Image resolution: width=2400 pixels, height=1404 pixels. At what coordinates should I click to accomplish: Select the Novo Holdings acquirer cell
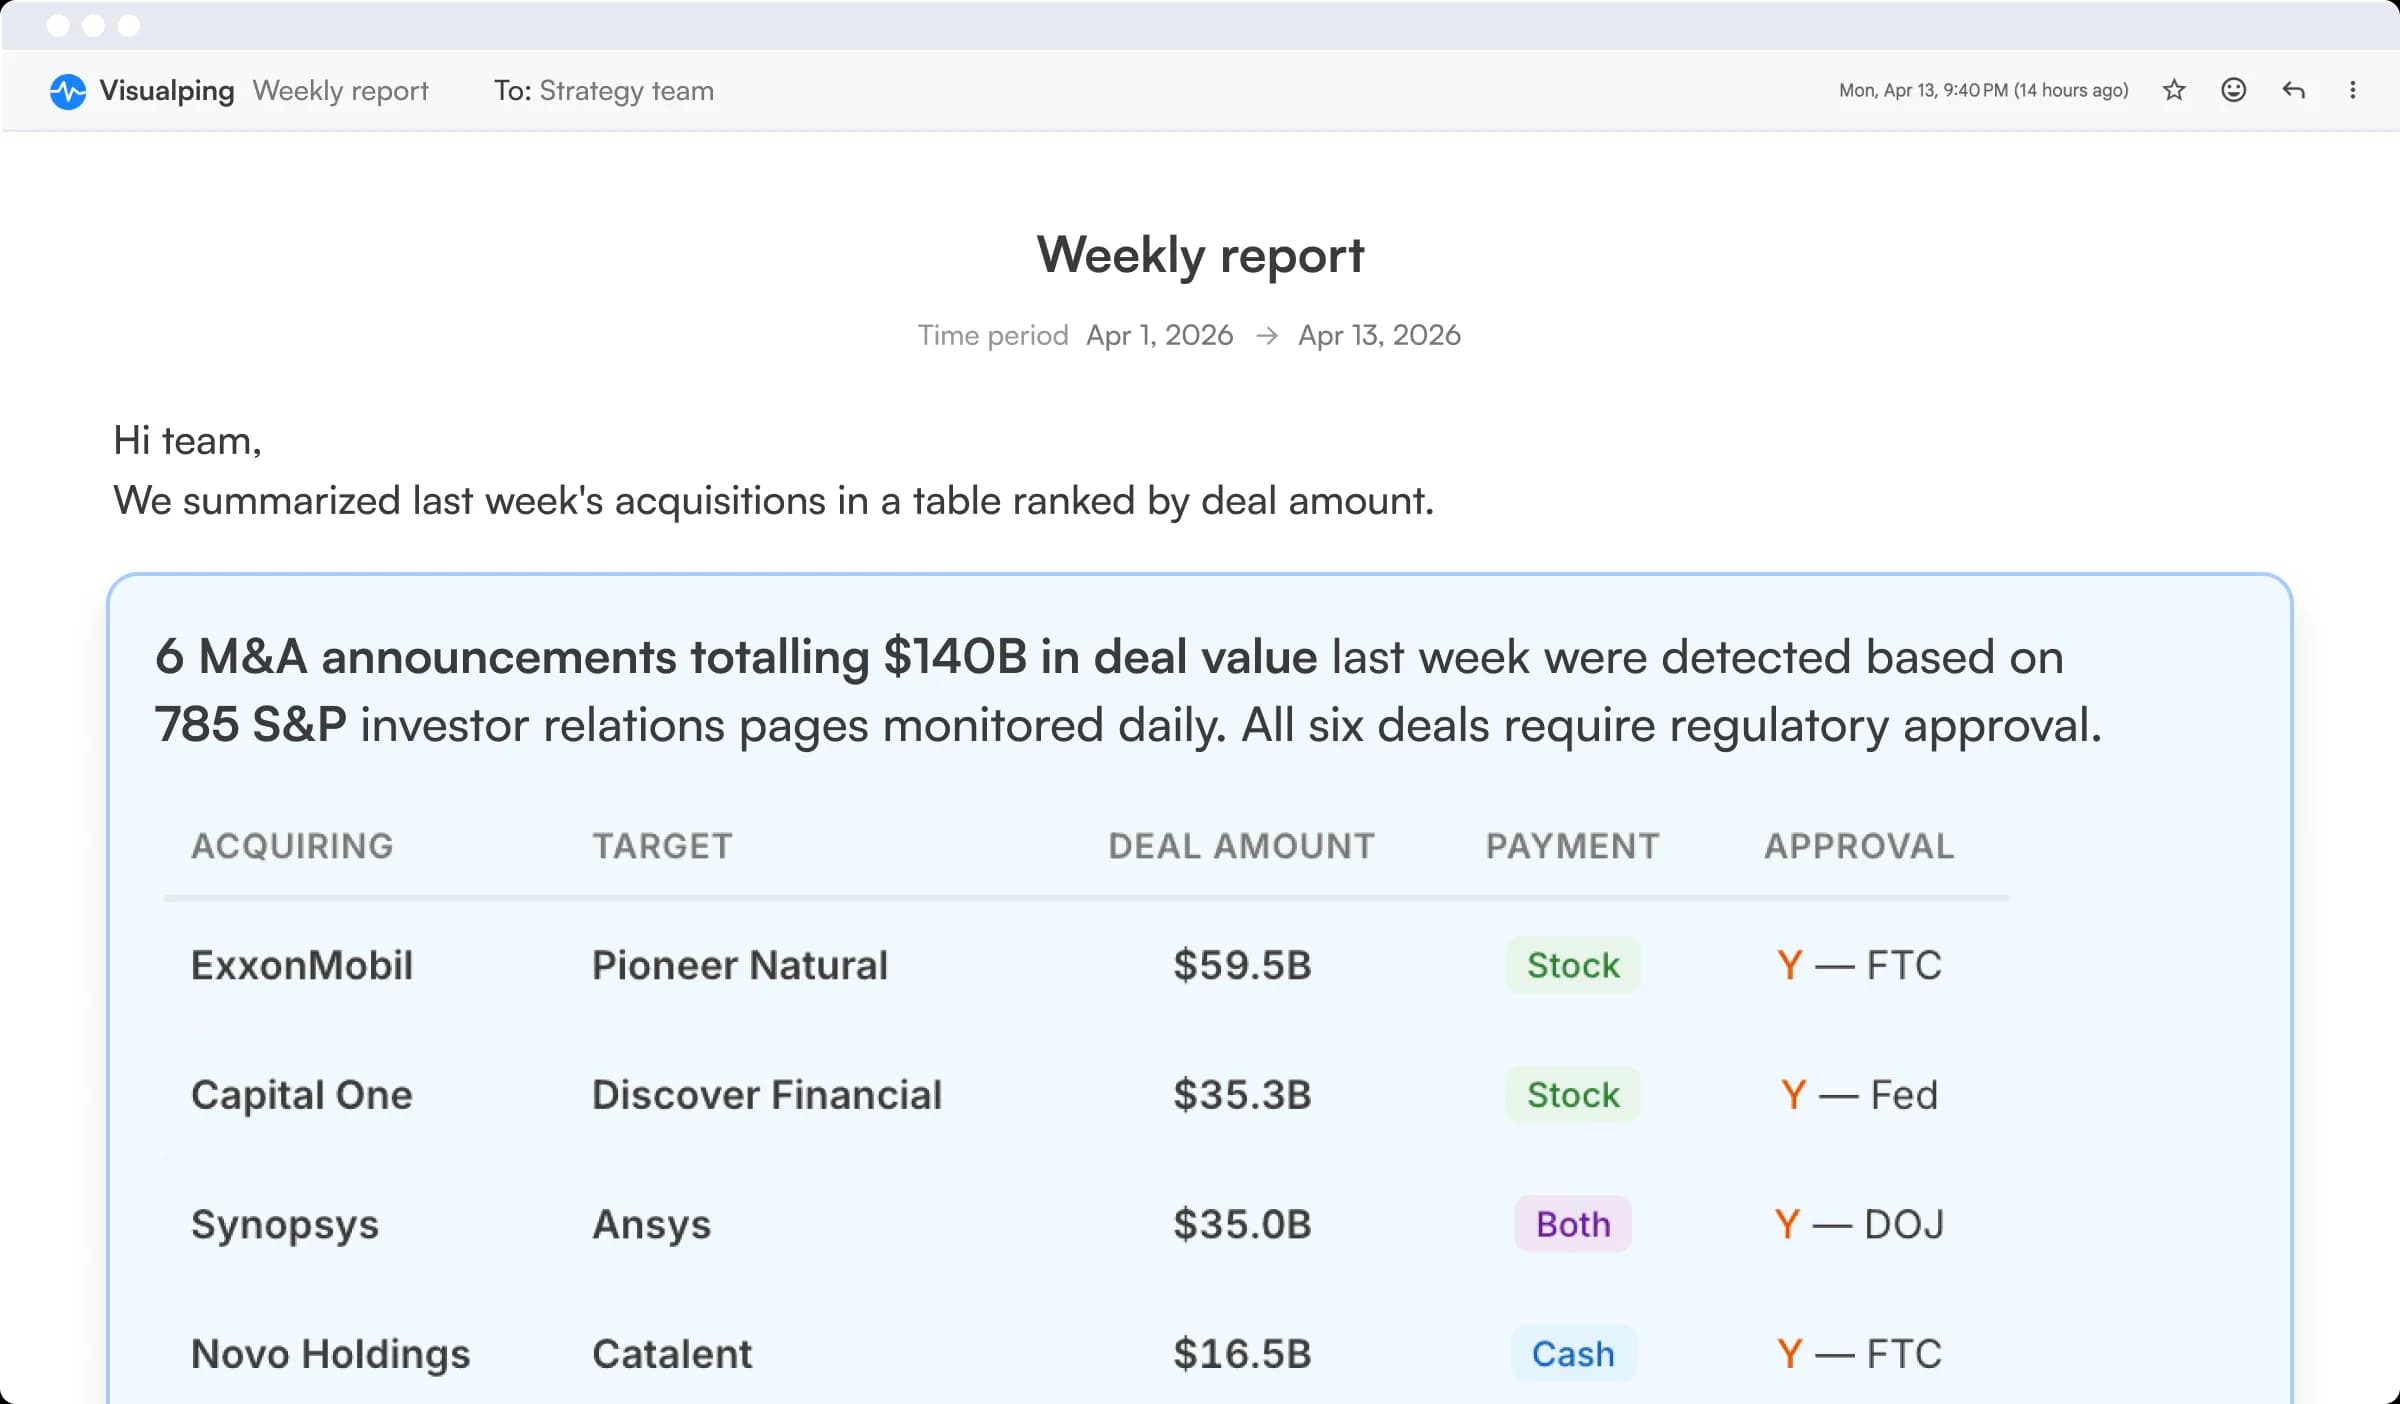pos(330,1355)
